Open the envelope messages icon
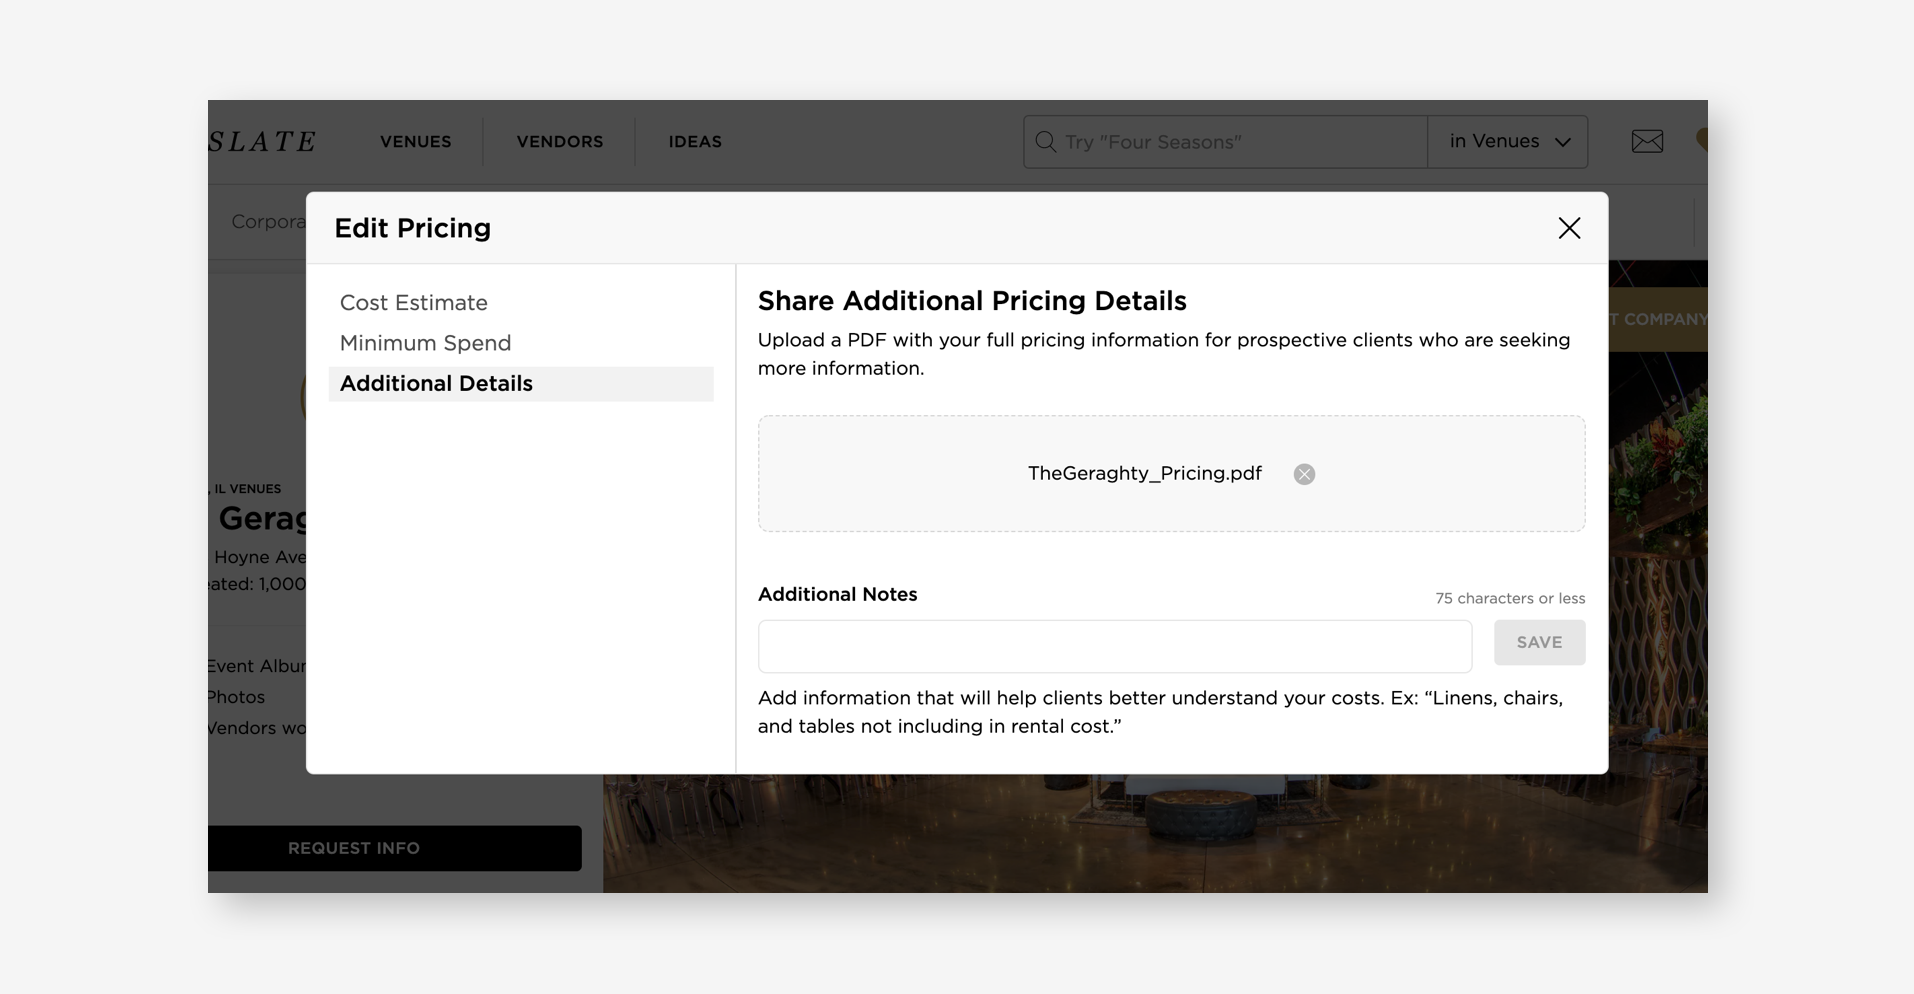Viewport: 1914px width, 994px height. (1646, 142)
